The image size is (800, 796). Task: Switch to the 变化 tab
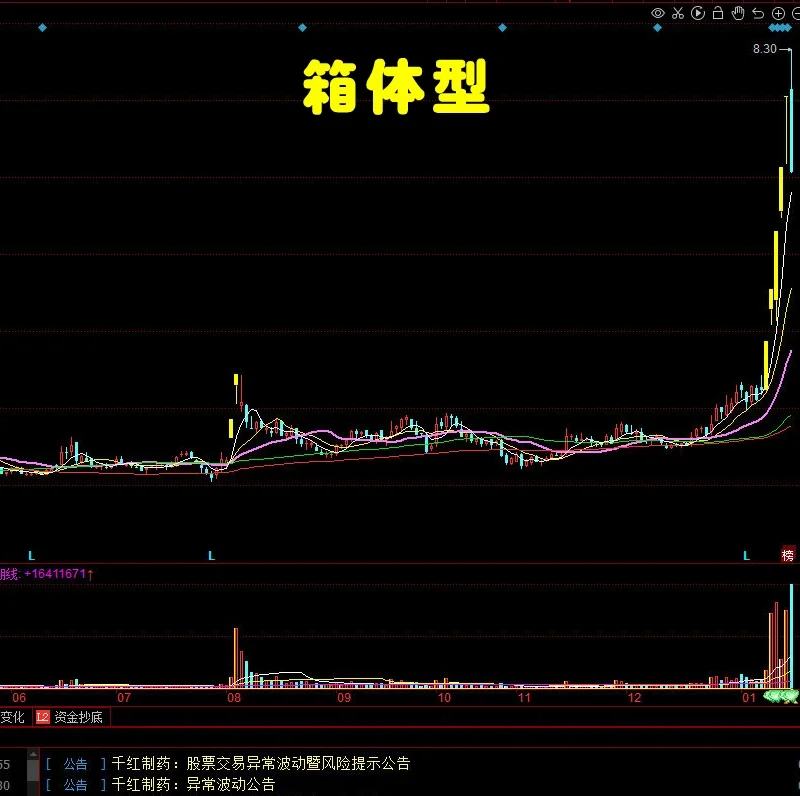(x=12, y=717)
